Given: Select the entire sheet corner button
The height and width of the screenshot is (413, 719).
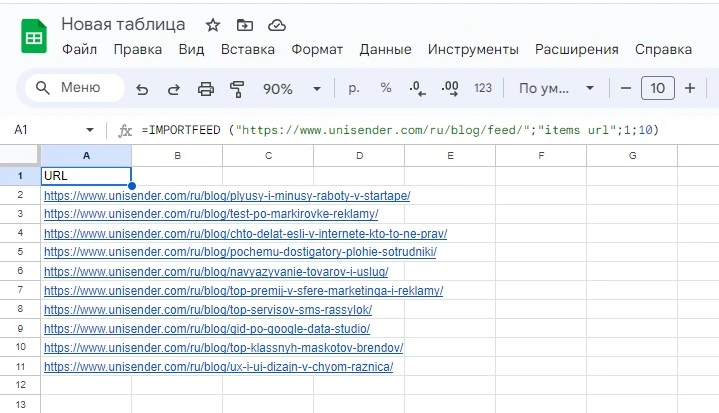Looking at the screenshot, I should coord(20,155).
